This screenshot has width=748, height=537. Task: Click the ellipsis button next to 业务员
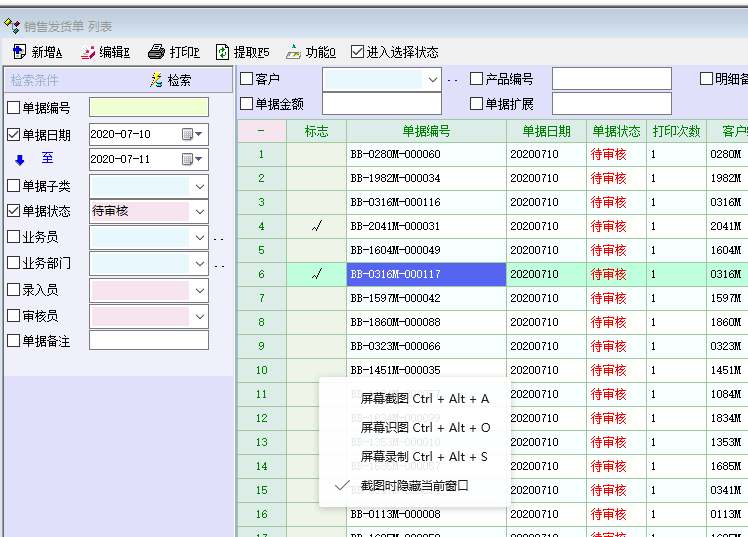click(217, 238)
